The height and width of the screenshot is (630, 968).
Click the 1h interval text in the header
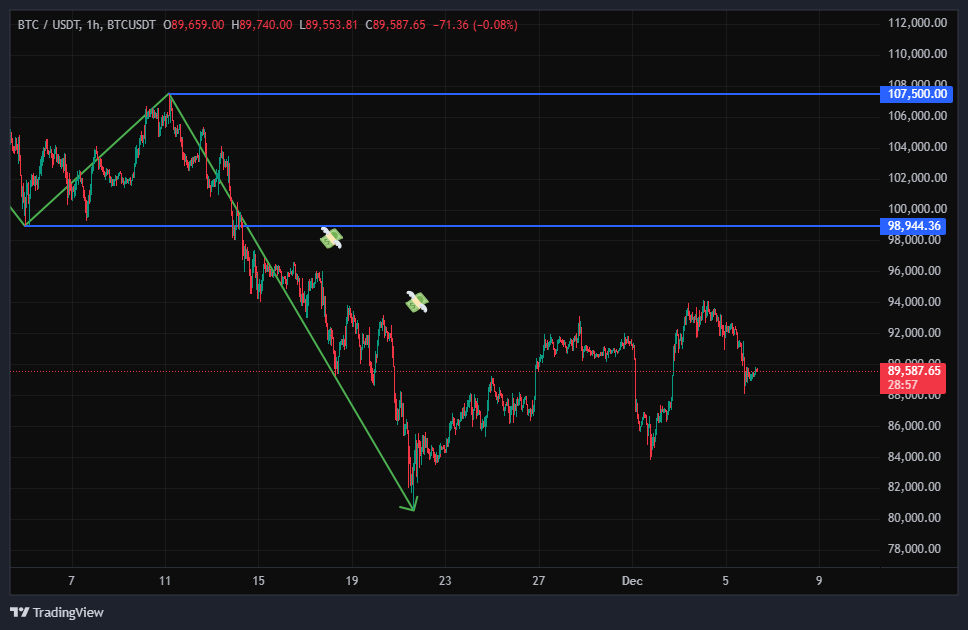click(x=97, y=24)
